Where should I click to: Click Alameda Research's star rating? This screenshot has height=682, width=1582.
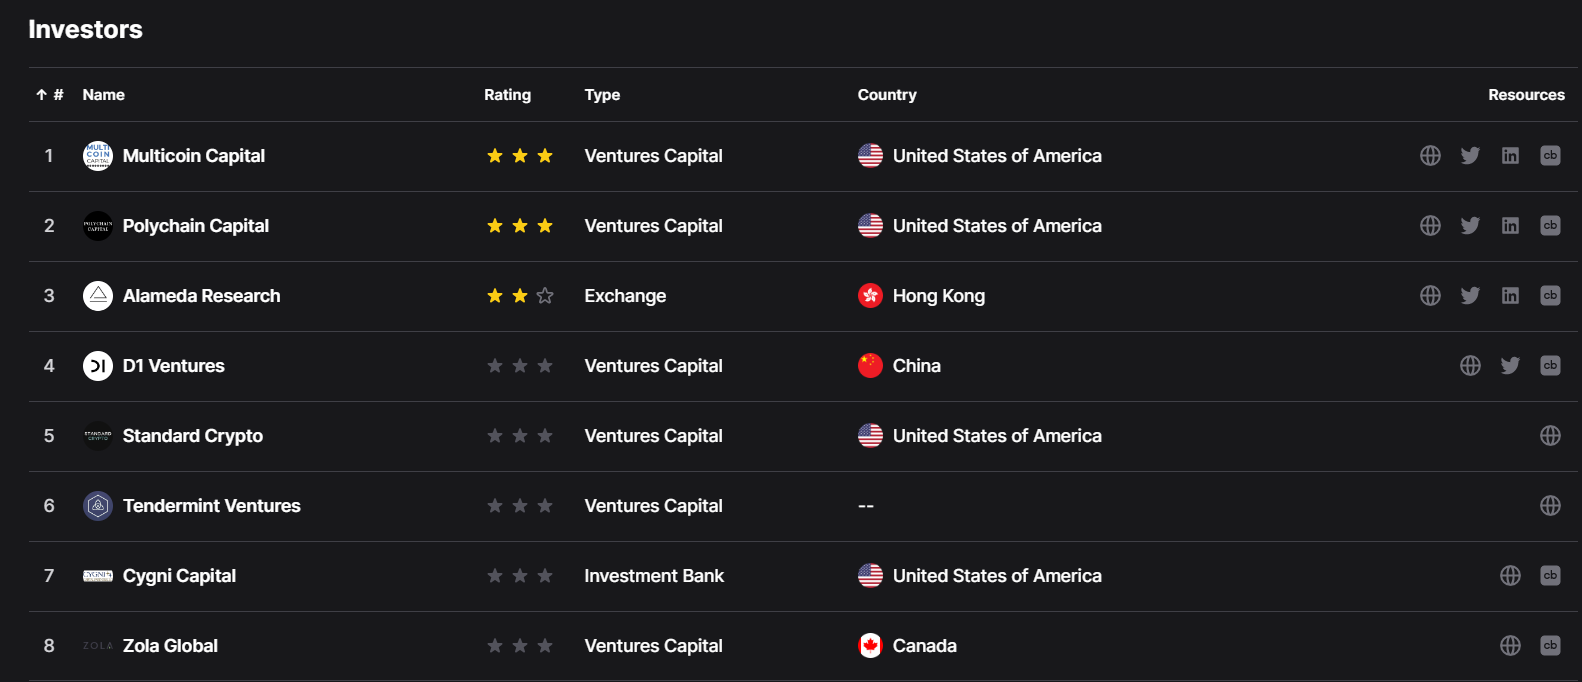[519, 296]
